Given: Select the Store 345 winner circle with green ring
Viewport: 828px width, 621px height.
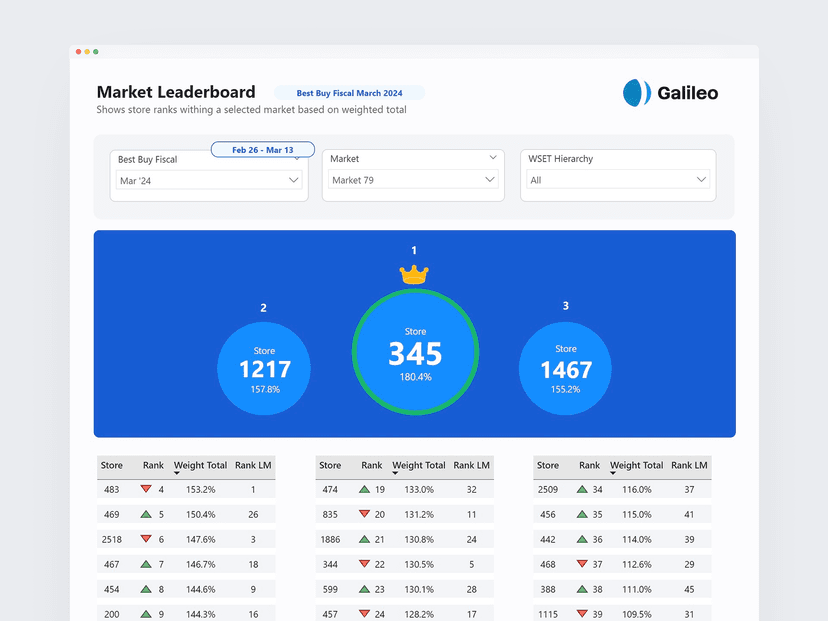Looking at the screenshot, I should coord(415,353).
